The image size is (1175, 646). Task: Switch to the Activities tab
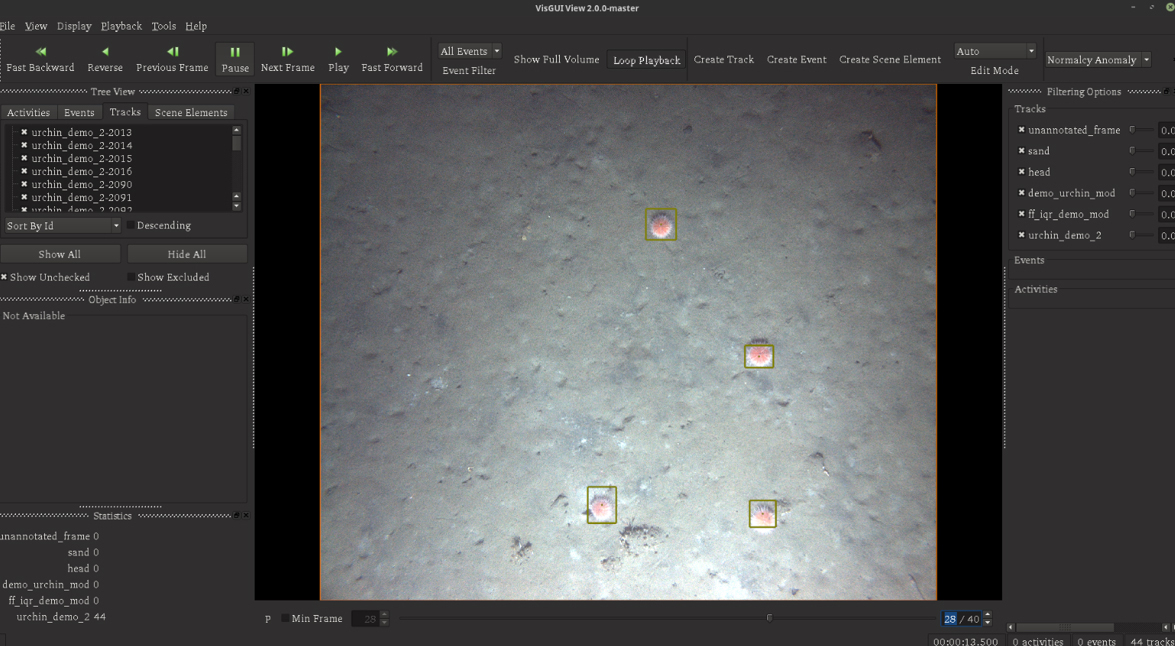tap(28, 112)
